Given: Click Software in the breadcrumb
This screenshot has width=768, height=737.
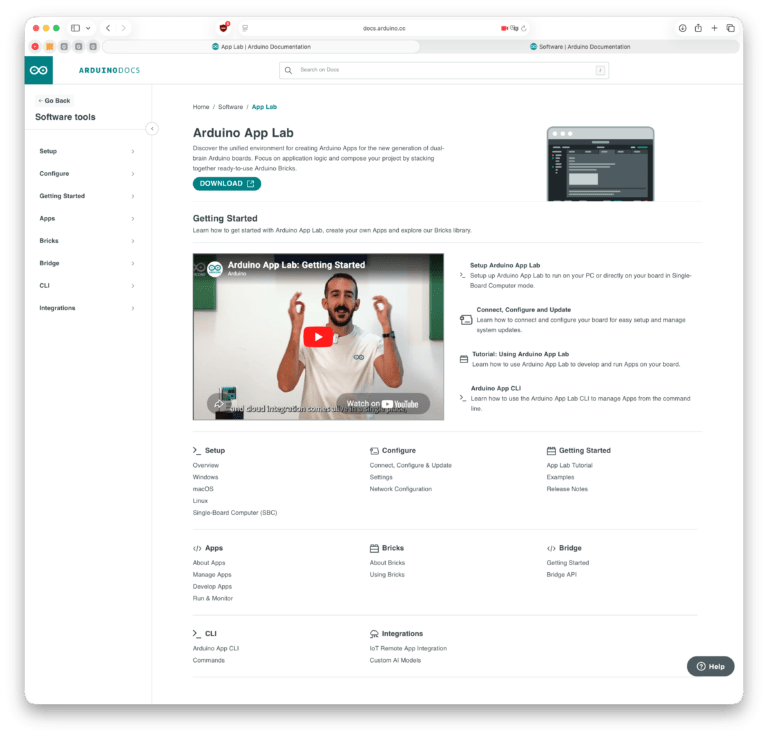Looking at the screenshot, I should (231, 107).
